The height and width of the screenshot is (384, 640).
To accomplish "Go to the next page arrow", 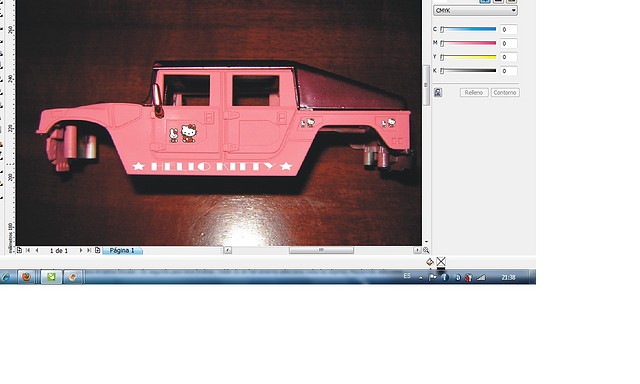I will [x=80, y=250].
